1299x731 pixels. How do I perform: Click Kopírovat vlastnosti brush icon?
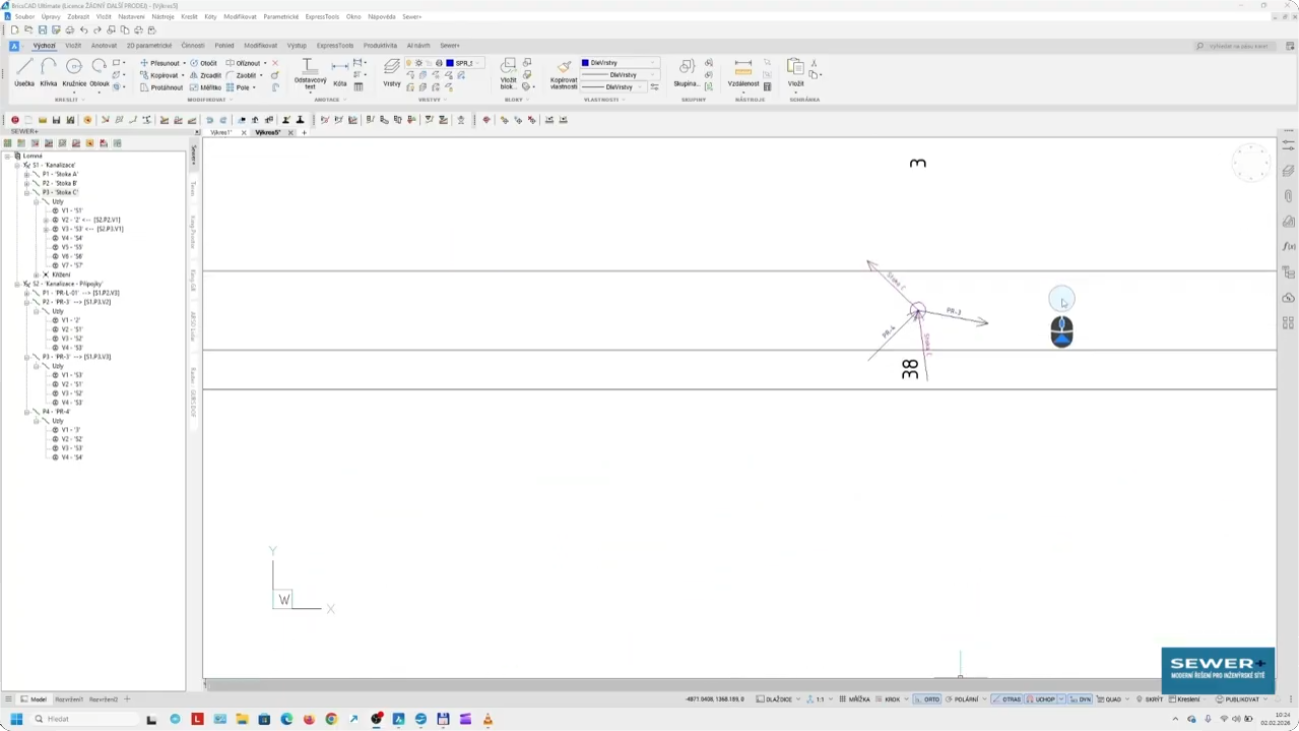click(564, 71)
